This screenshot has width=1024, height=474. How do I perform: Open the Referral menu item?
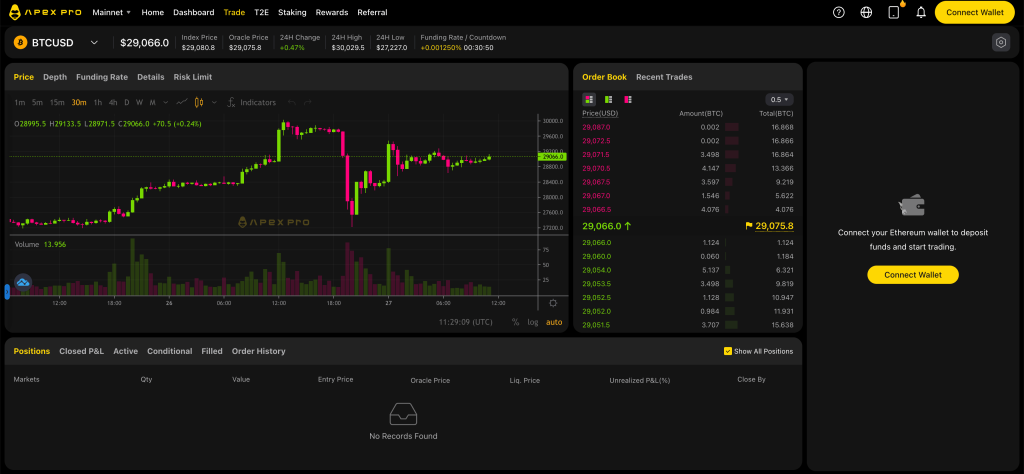click(x=372, y=12)
